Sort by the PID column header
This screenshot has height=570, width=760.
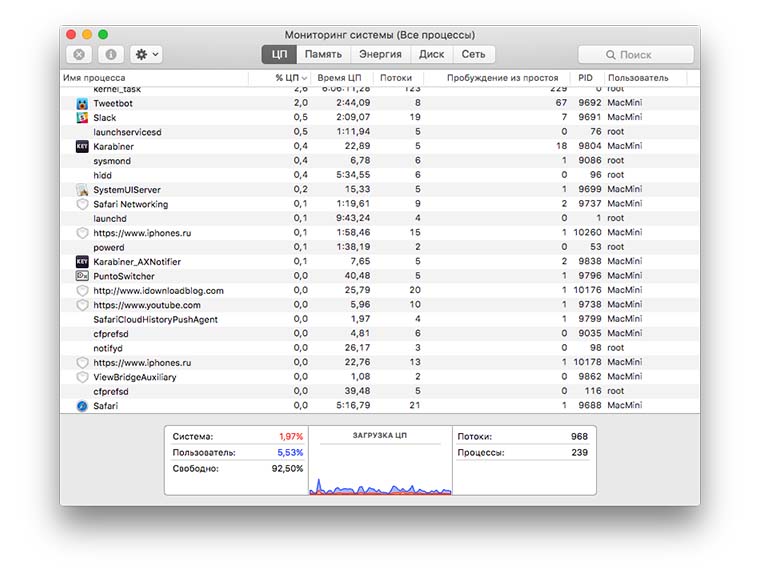coord(585,78)
